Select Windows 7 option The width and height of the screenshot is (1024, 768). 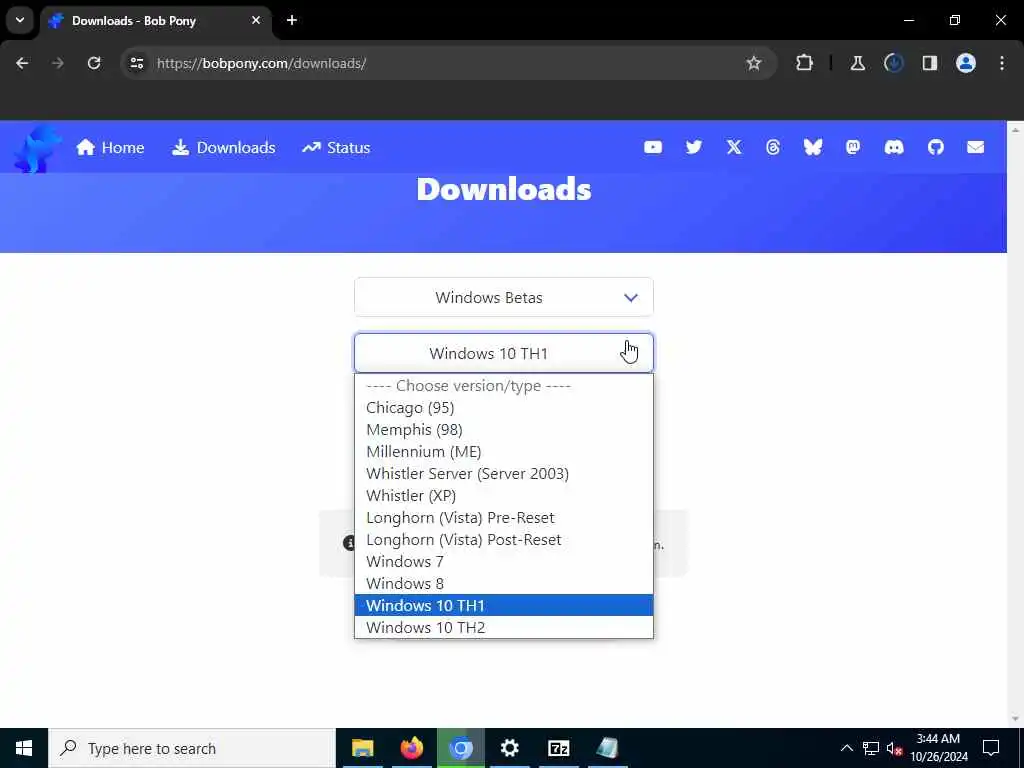coord(504,562)
